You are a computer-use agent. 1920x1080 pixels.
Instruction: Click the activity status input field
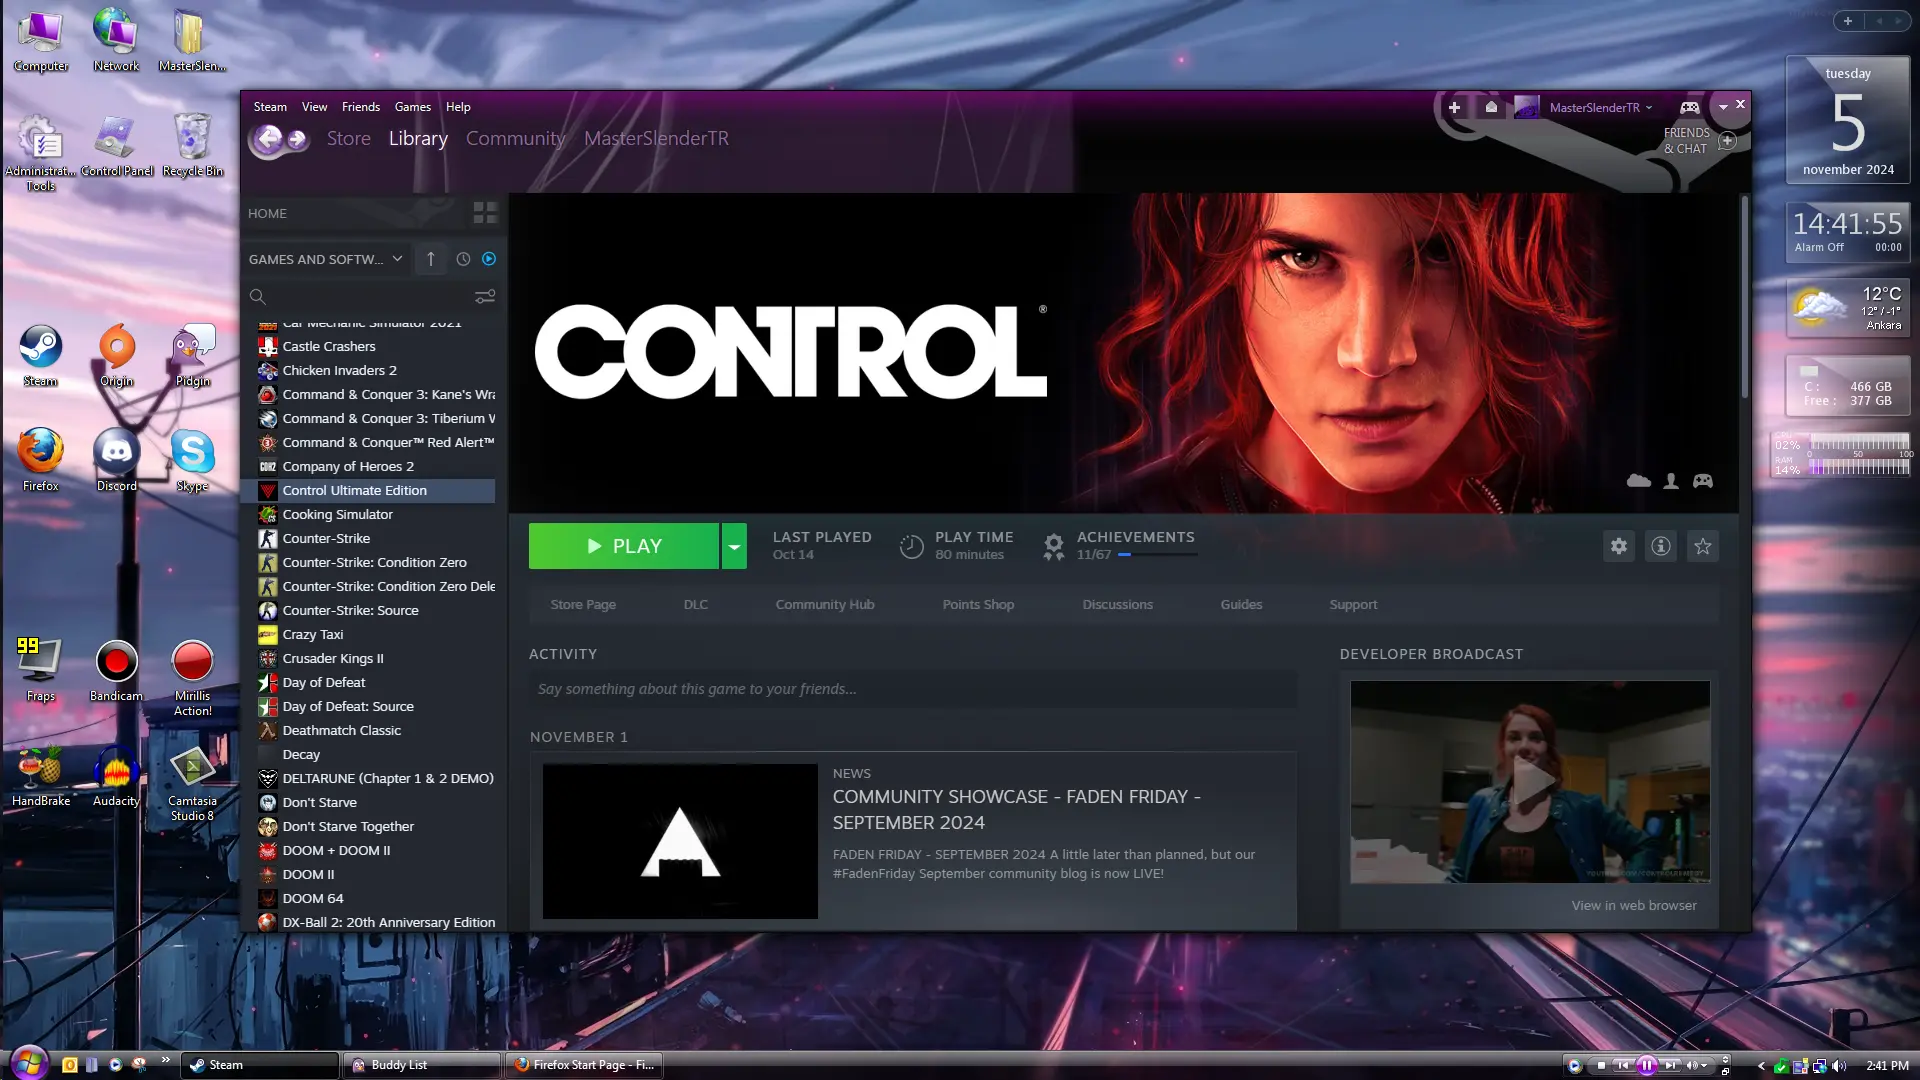click(x=912, y=689)
